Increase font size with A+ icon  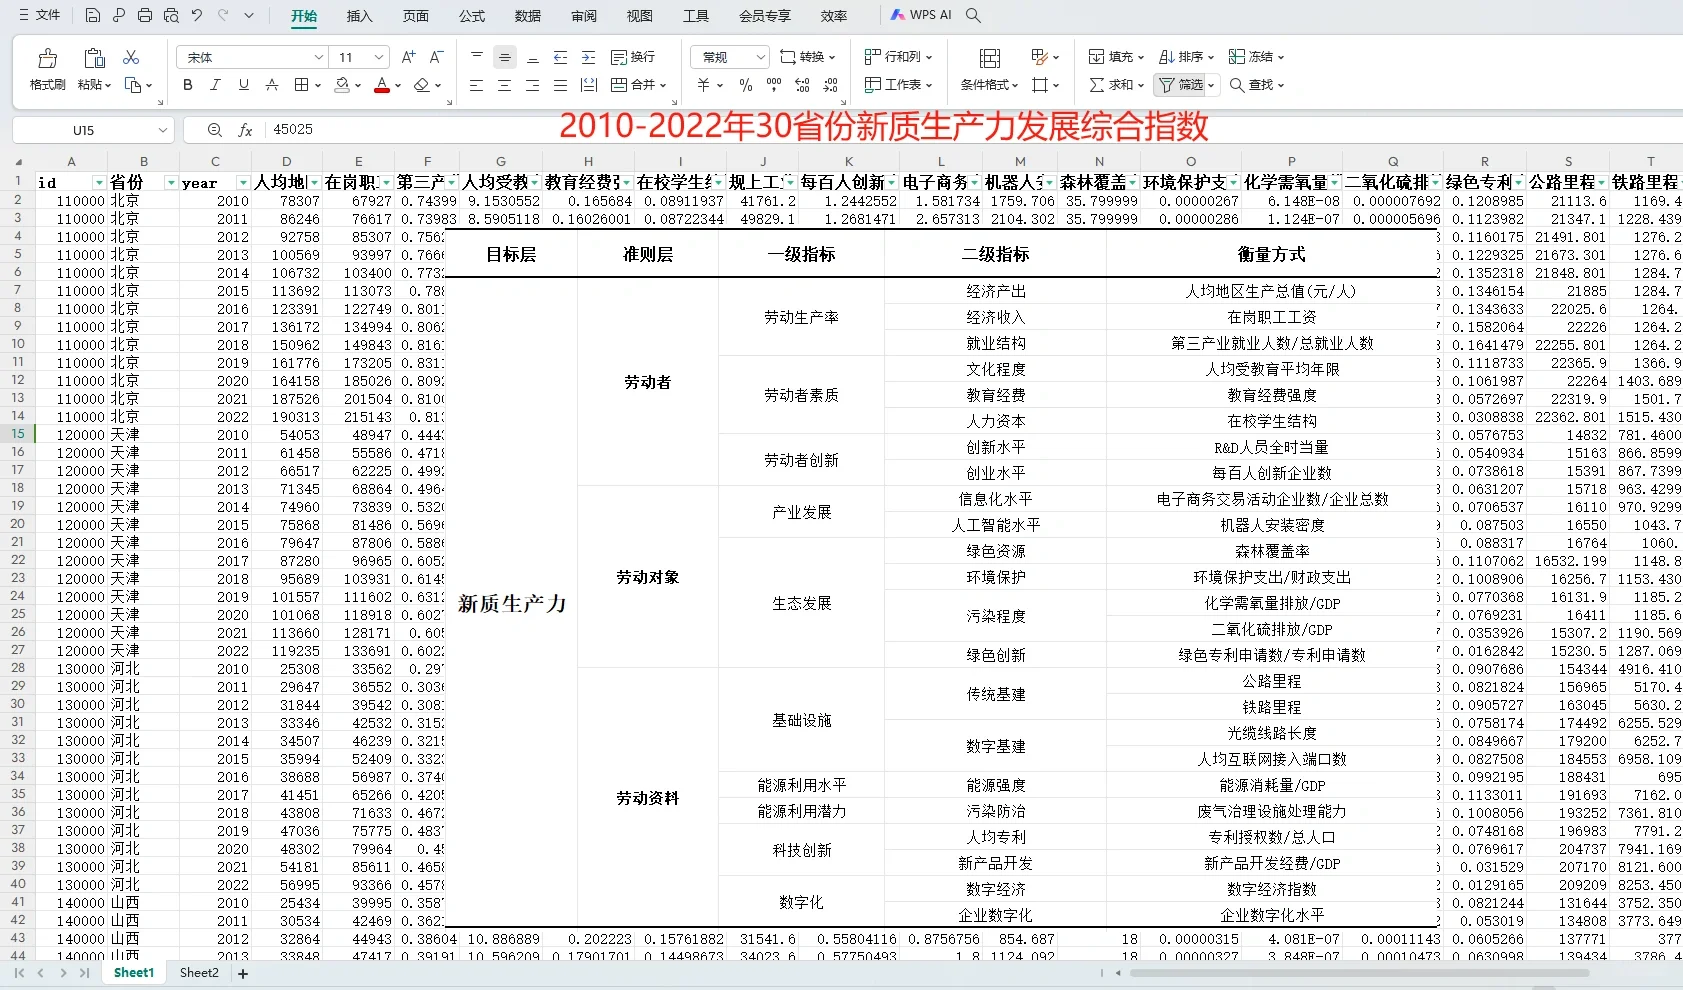408,57
